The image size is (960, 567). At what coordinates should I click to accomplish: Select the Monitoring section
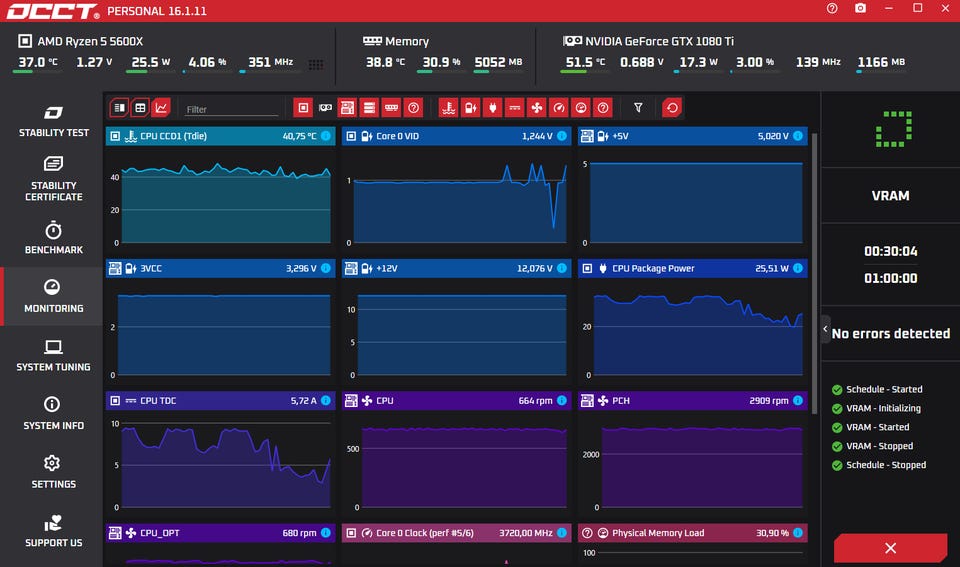click(53, 296)
